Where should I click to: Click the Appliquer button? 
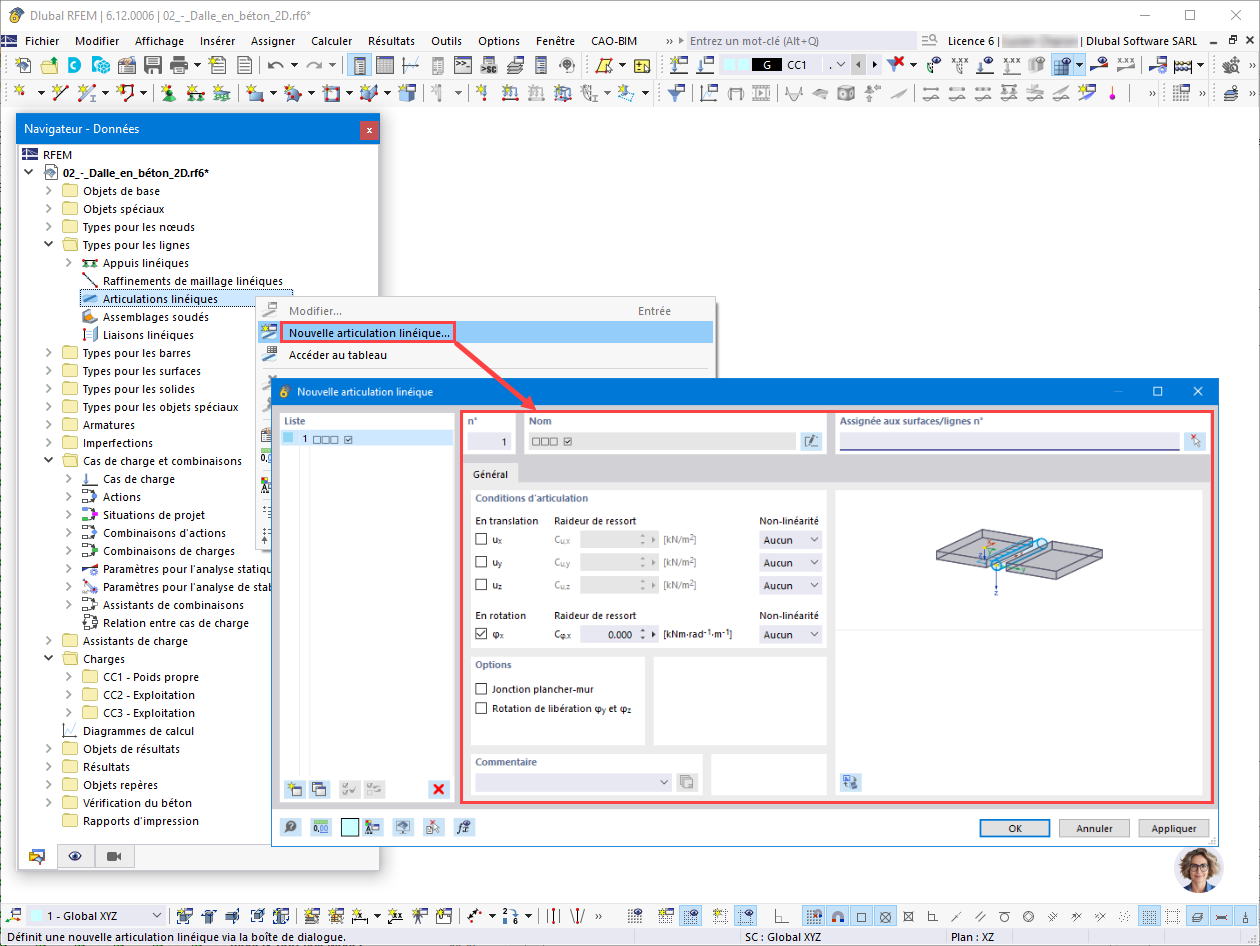pos(1174,828)
